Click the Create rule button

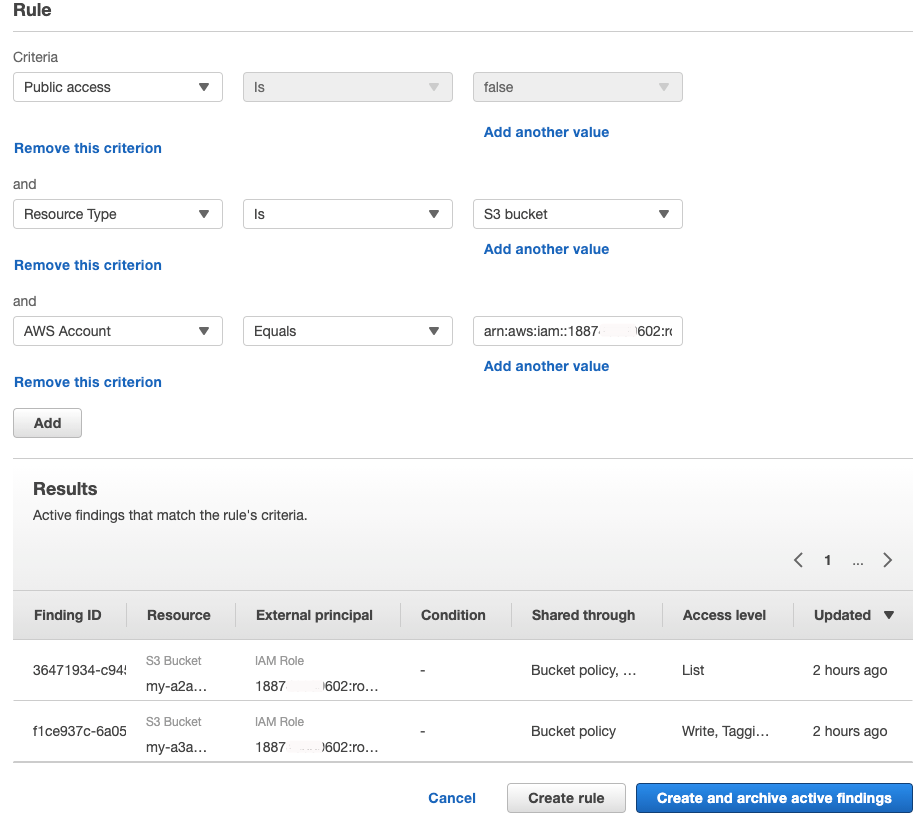566,798
